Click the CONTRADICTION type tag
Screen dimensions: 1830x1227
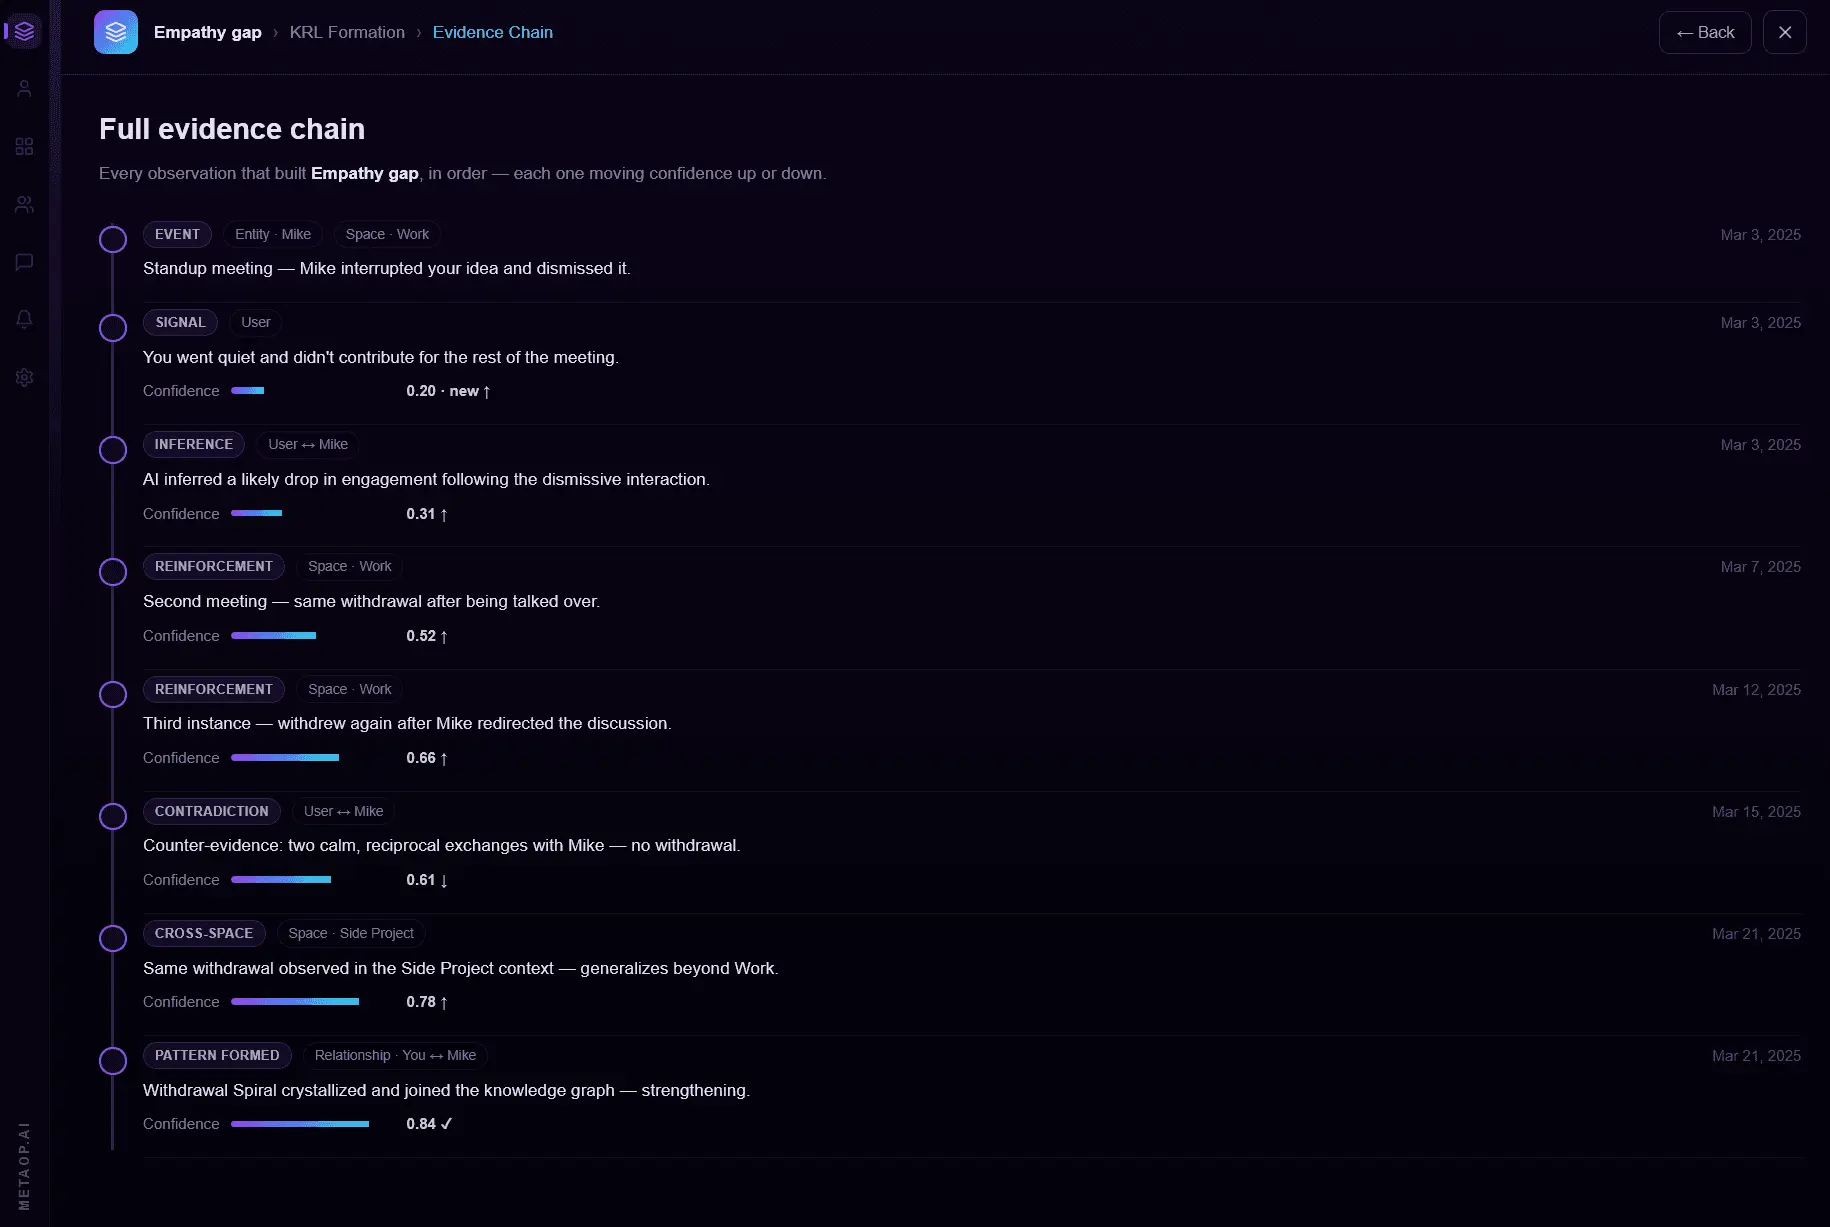(212, 811)
